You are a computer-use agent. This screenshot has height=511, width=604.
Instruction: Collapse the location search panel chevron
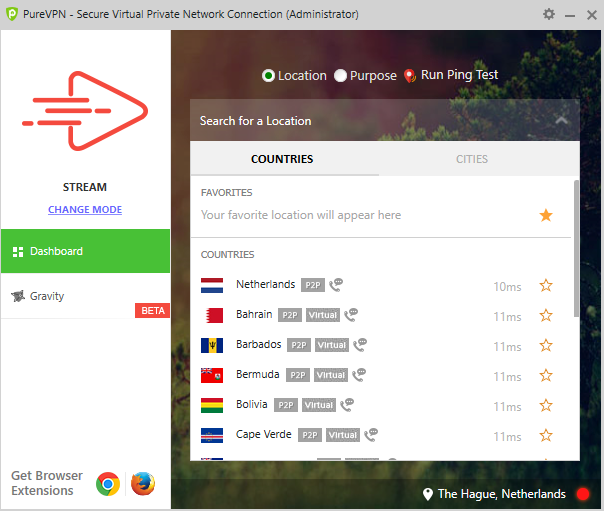pyautogui.click(x=562, y=121)
